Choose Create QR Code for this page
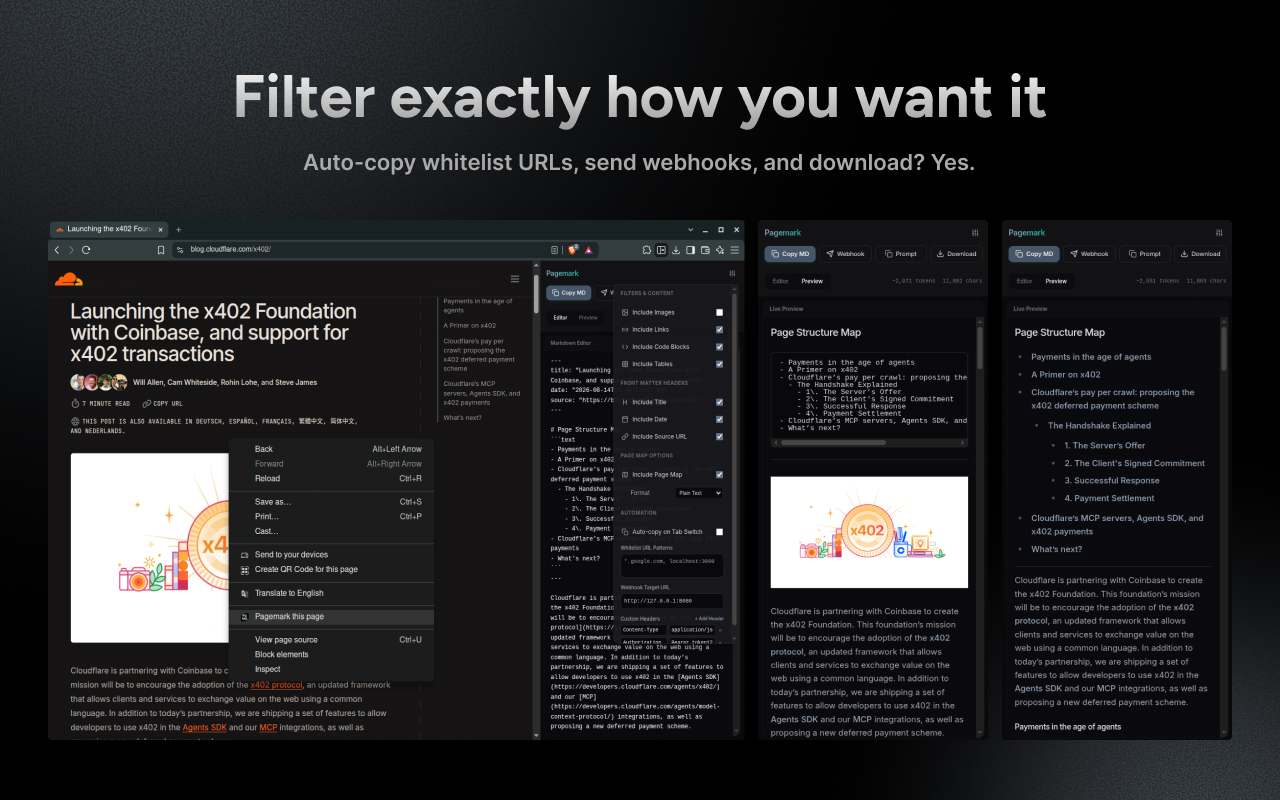The width and height of the screenshot is (1280, 800). click(x=331, y=570)
